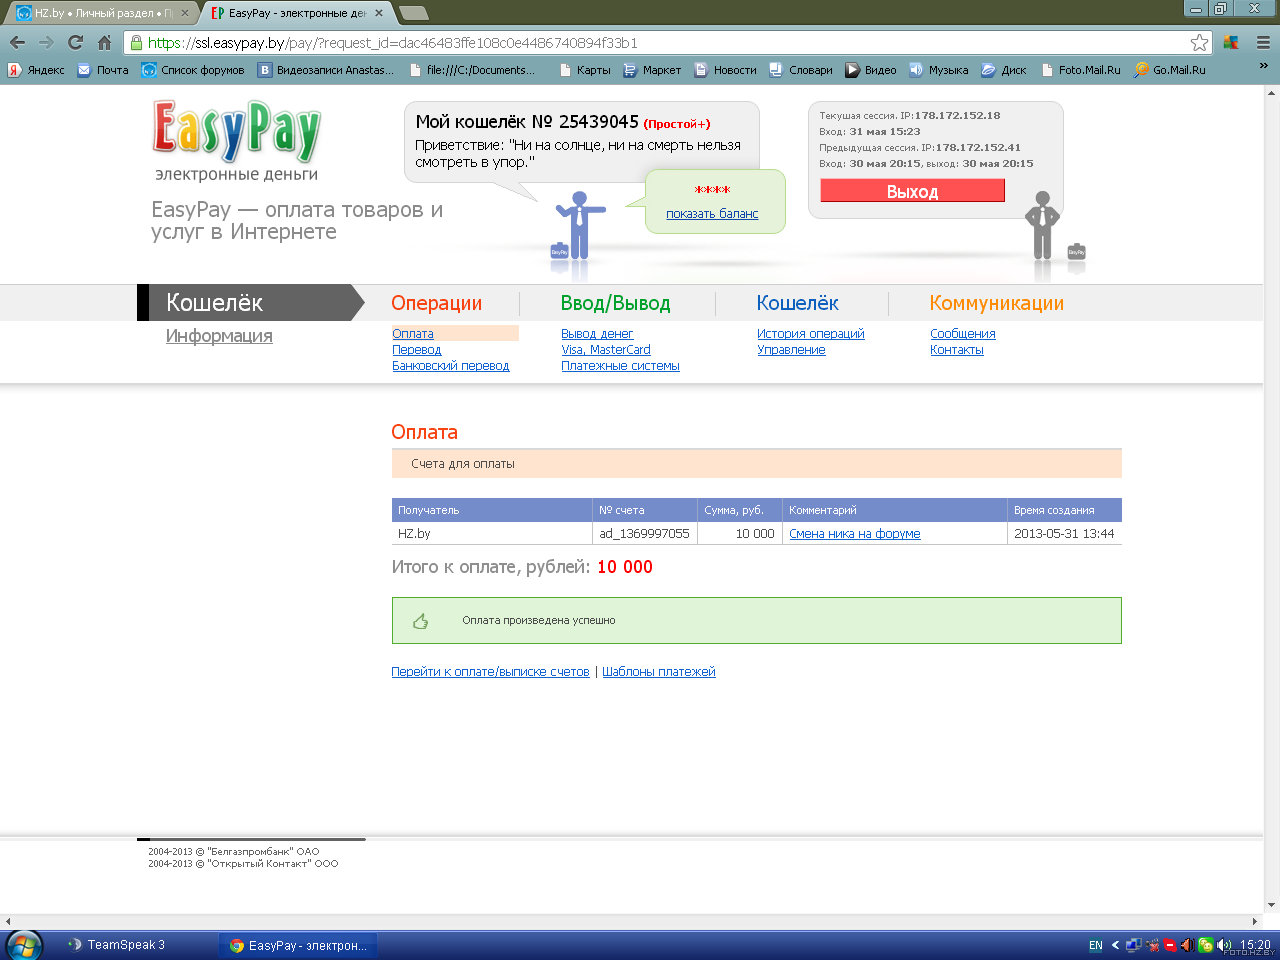1280x960 pixels.
Task: Switch the EN language indicator
Action: click(1096, 945)
